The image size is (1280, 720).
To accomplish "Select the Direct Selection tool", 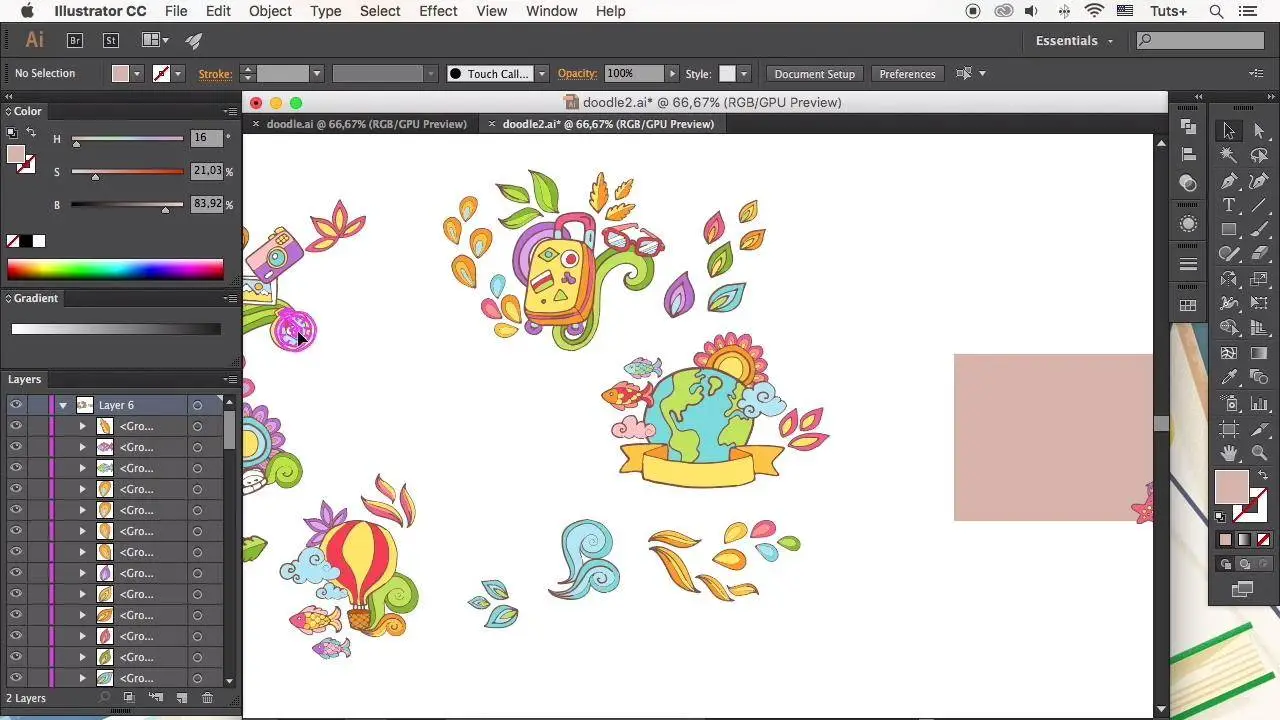I will point(1259,131).
